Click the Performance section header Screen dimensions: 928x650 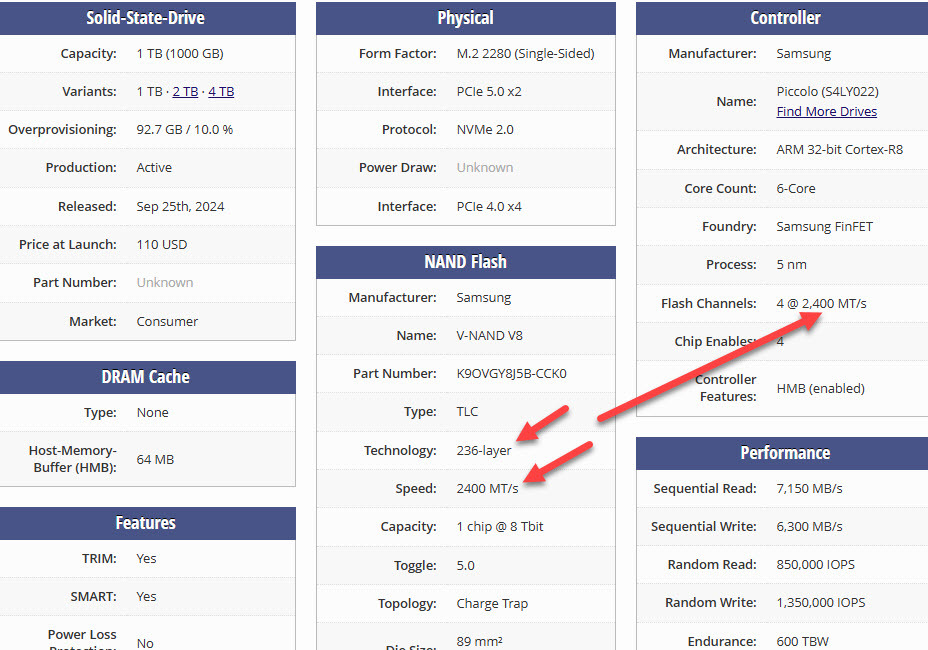pos(784,453)
